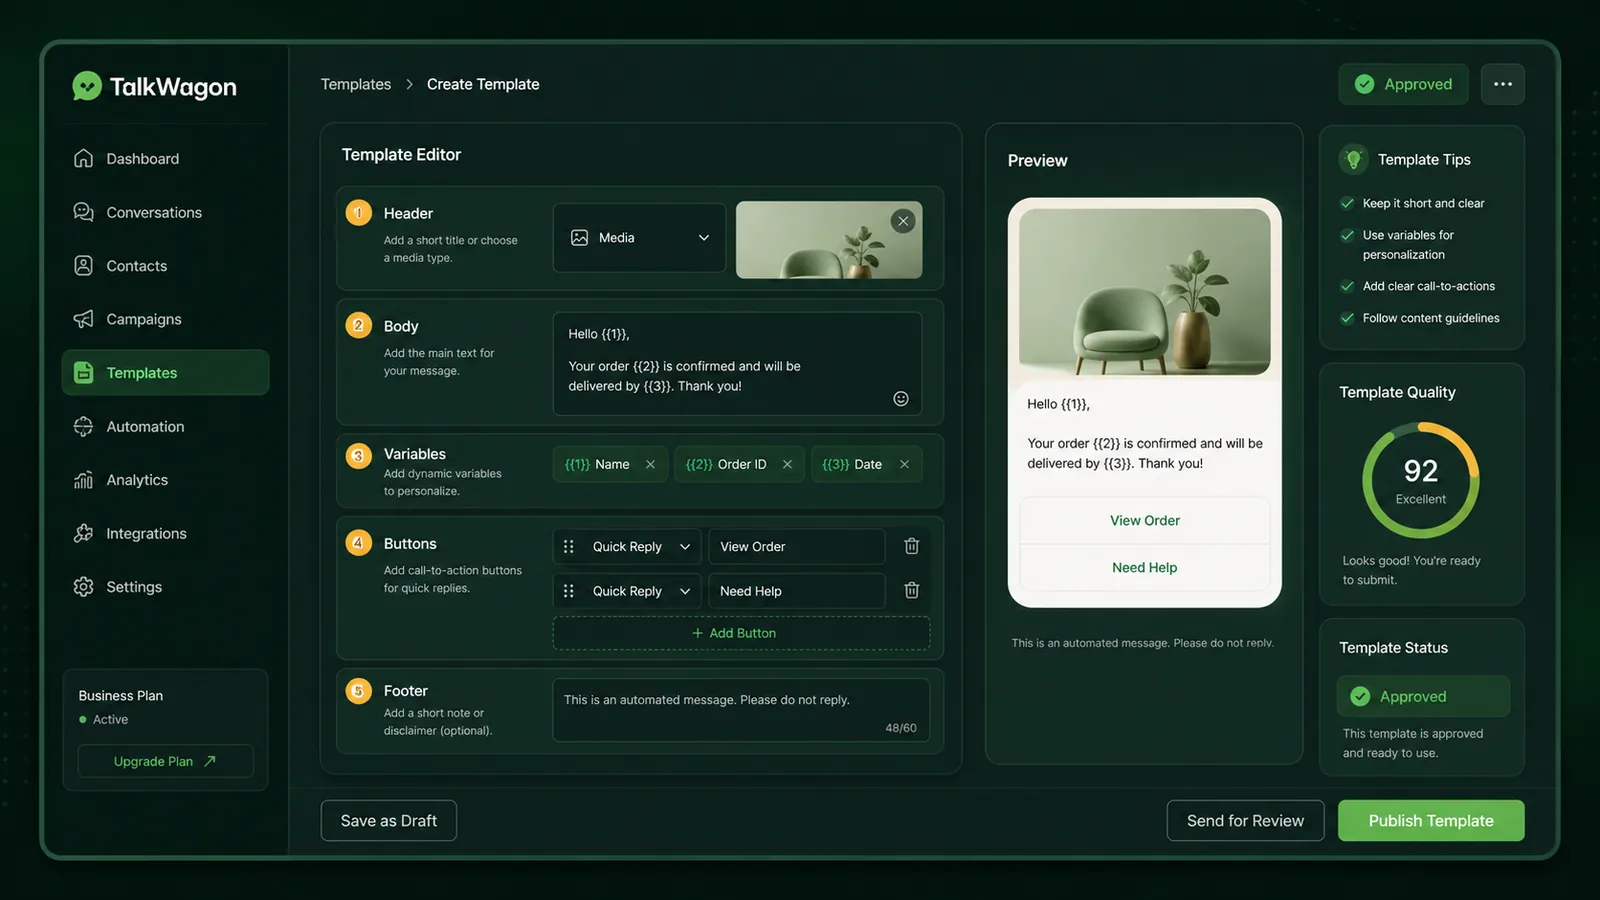Click the Templates document icon
1600x900 pixels.
click(x=84, y=372)
